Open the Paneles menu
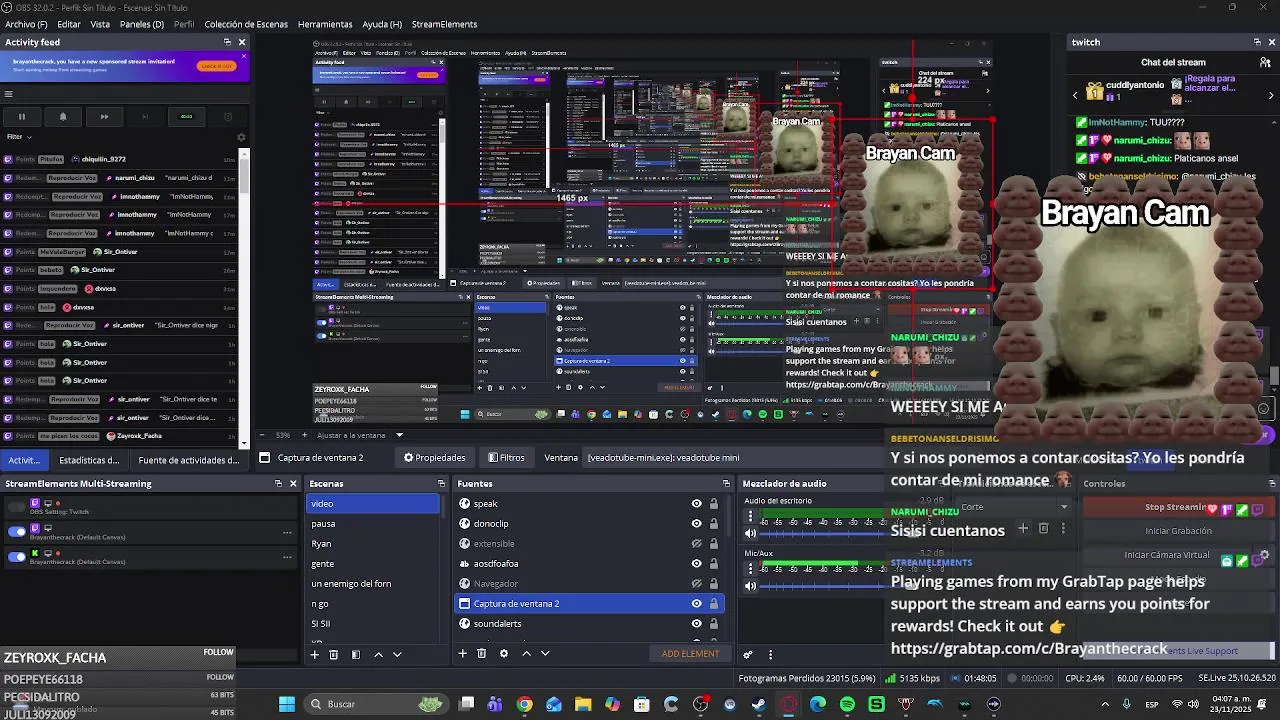The image size is (1280, 720). [x=141, y=24]
